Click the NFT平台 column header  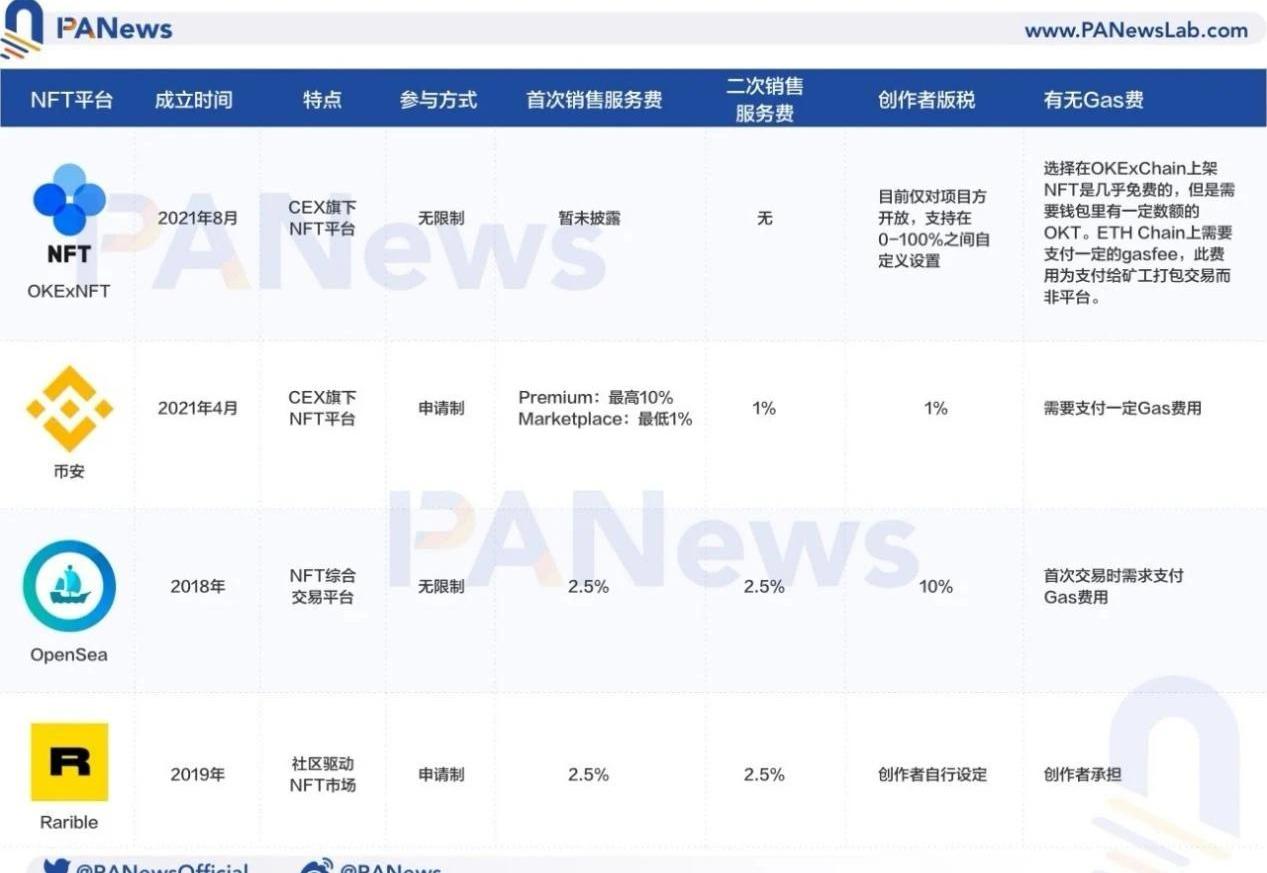pyautogui.click(x=71, y=100)
